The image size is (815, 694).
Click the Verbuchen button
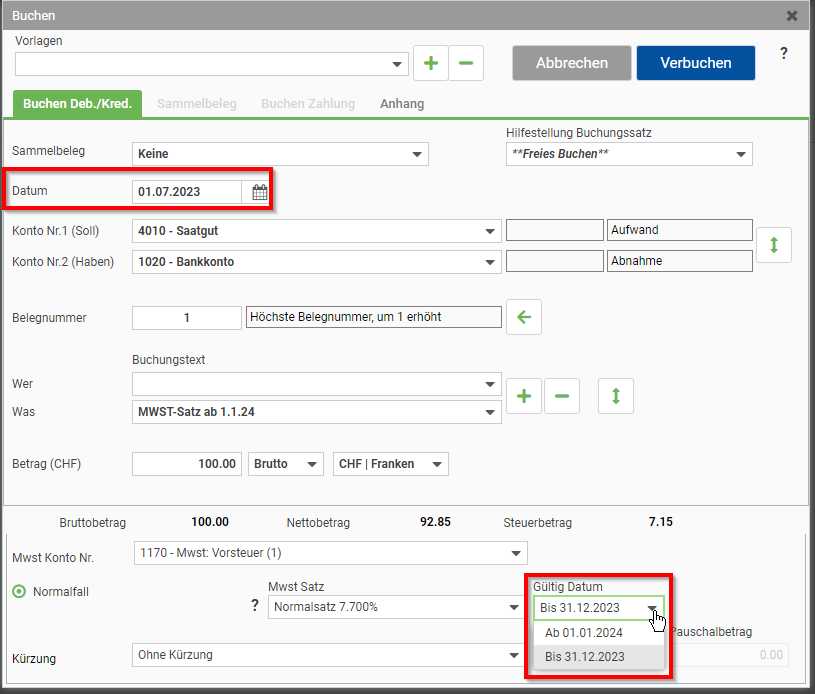coord(695,63)
